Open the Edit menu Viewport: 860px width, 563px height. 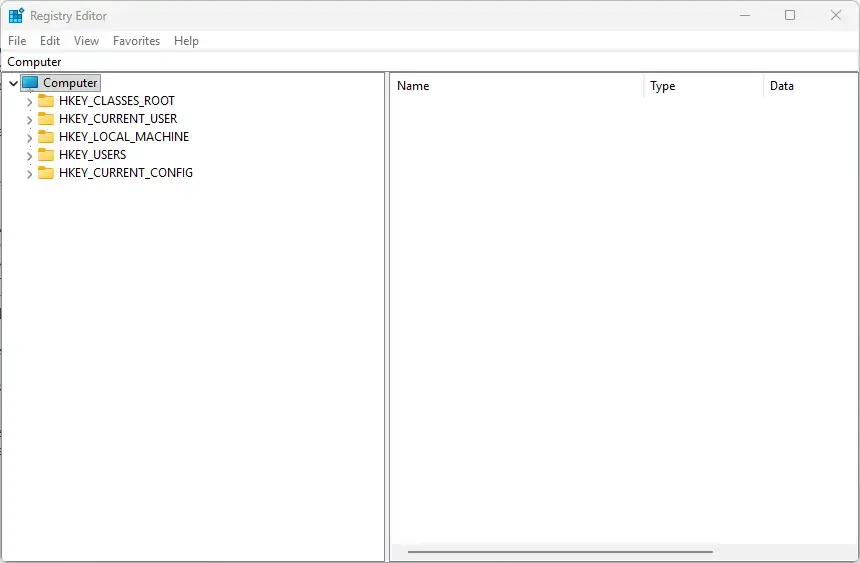pyautogui.click(x=50, y=41)
